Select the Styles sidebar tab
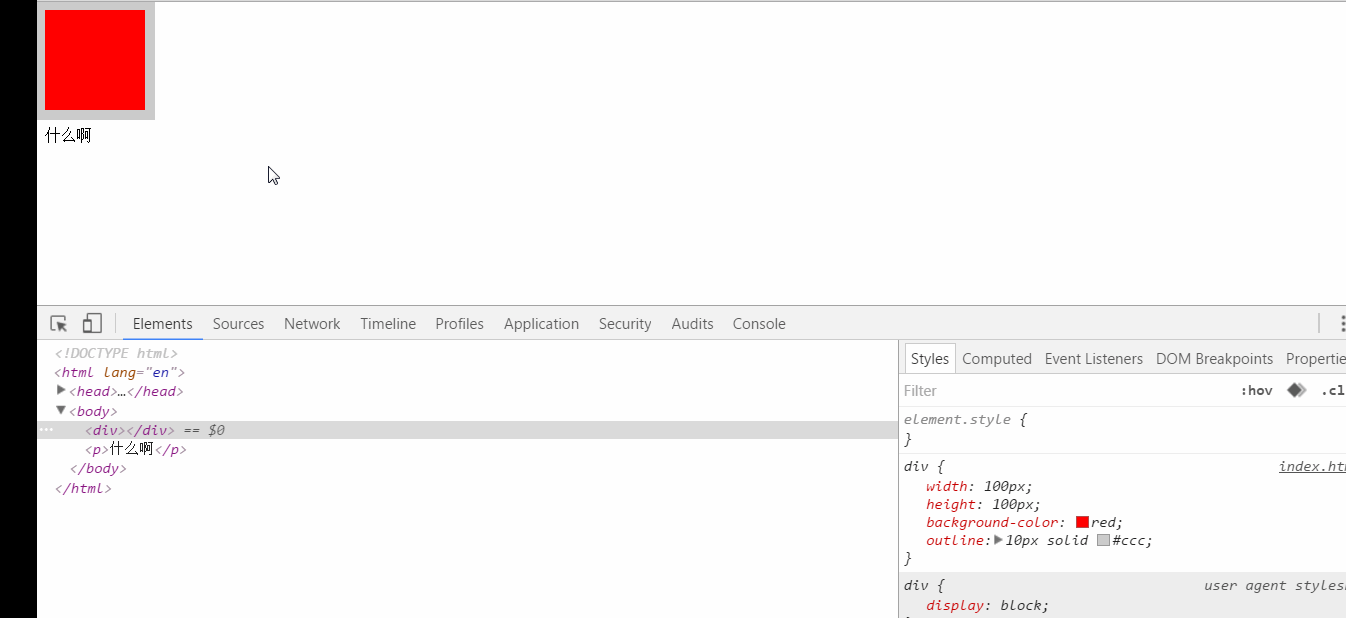Screen dimensions: 1346x618 point(930,359)
